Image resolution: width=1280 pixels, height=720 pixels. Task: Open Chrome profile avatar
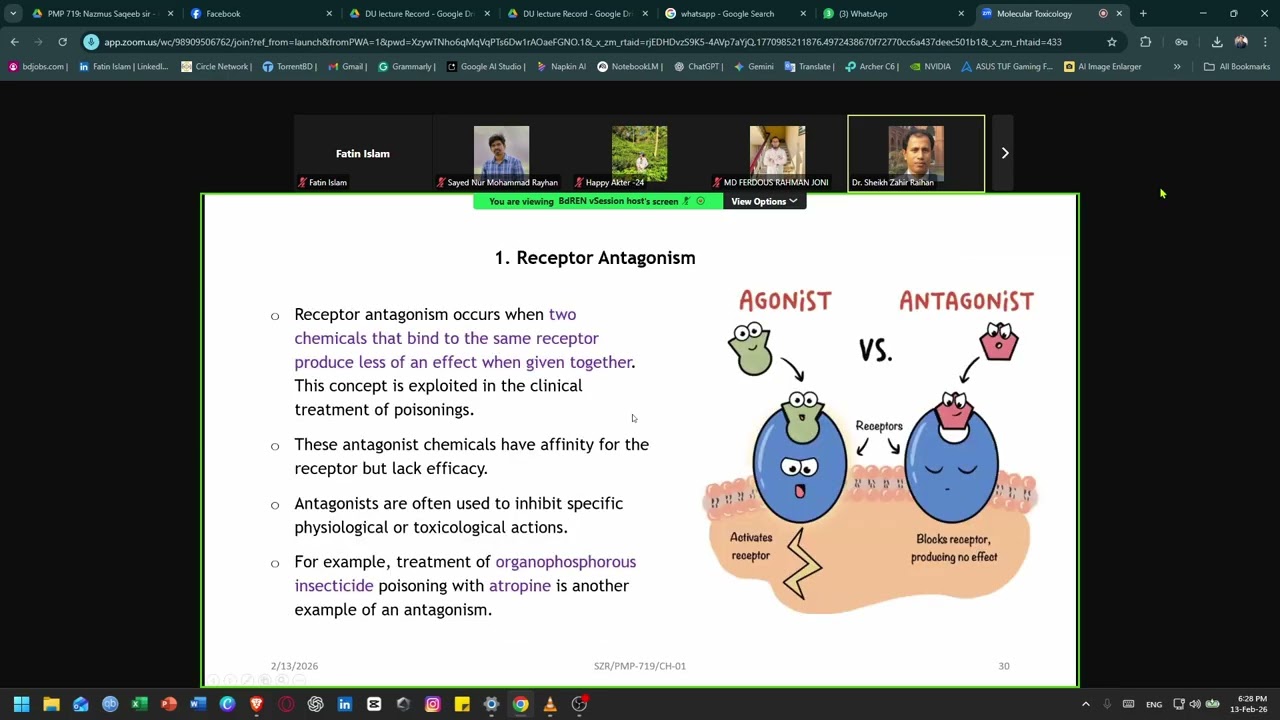pos(1241,42)
